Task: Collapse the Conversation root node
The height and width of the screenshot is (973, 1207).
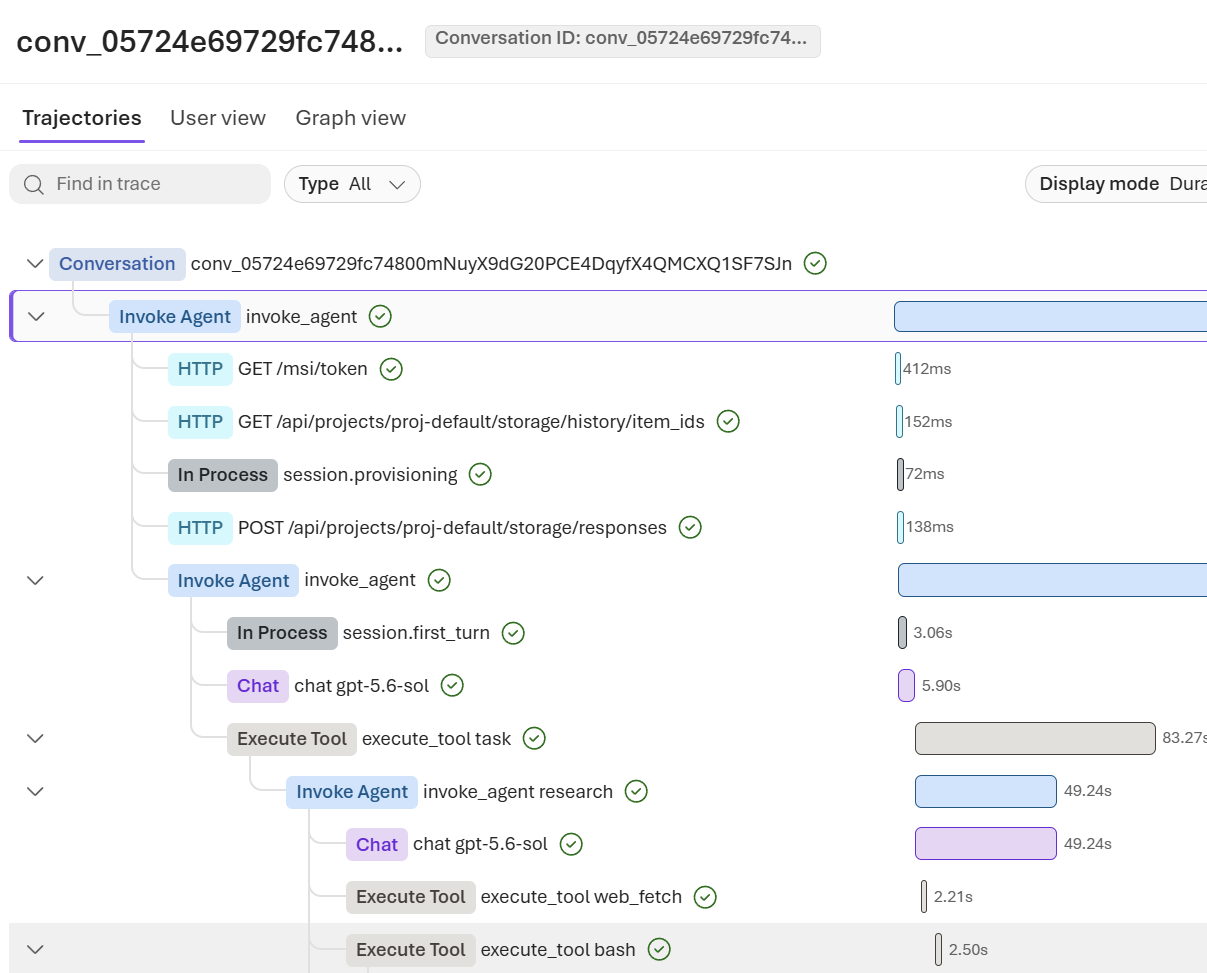Action: pos(36,264)
